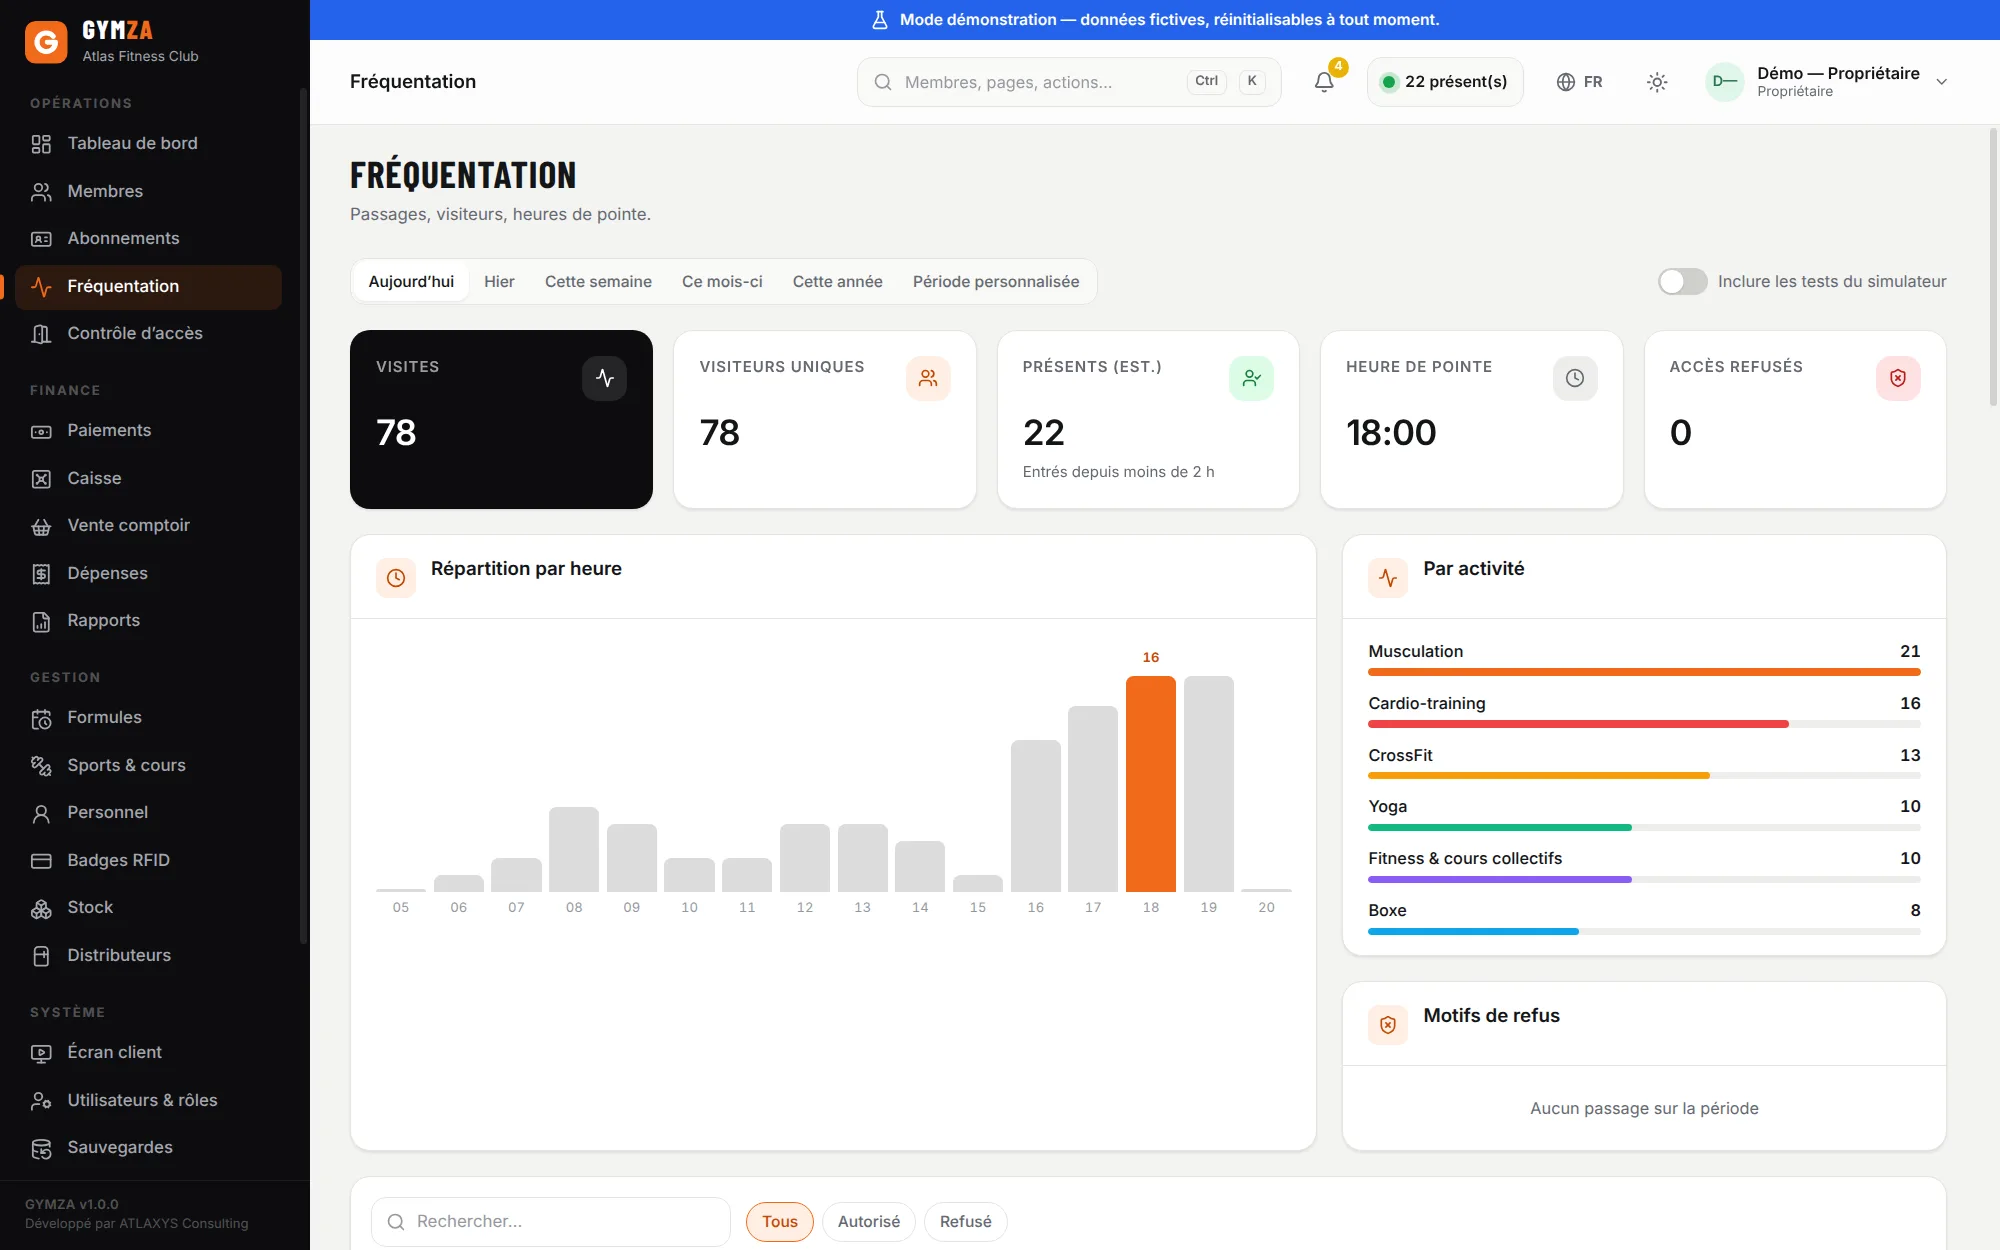
Task: Click the Contrôle d'accès sidebar icon
Action: coord(41,334)
